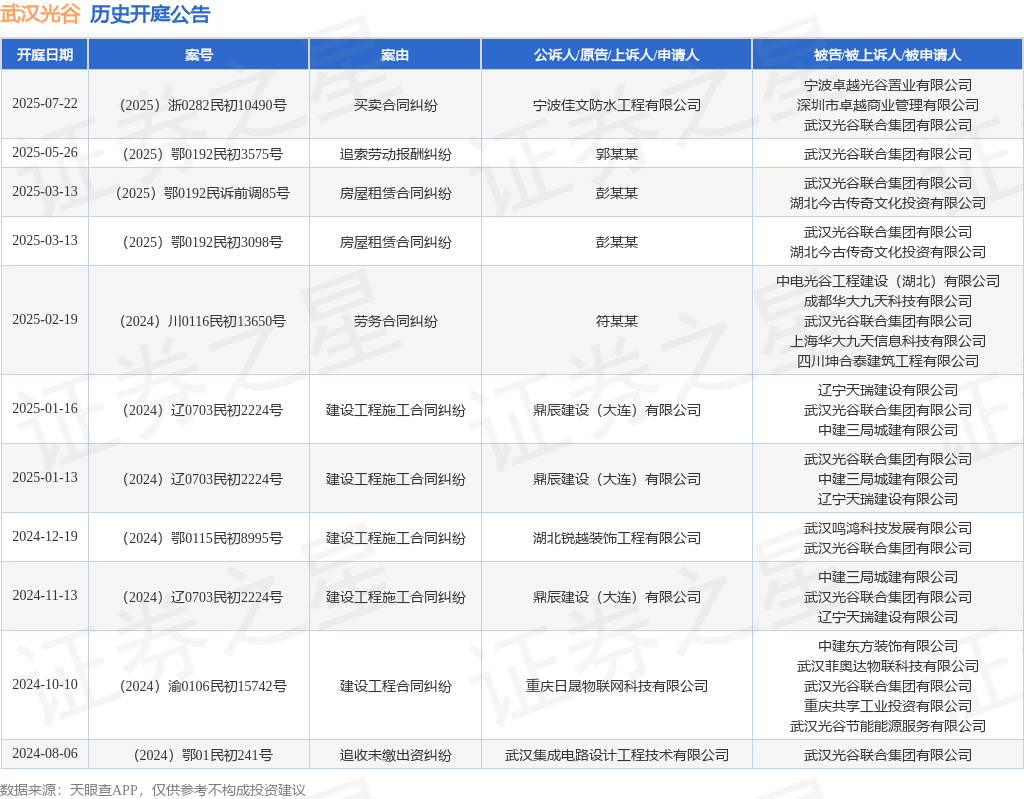Select the 案由 column header
Screen dimensions: 1024x799
(395, 55)
